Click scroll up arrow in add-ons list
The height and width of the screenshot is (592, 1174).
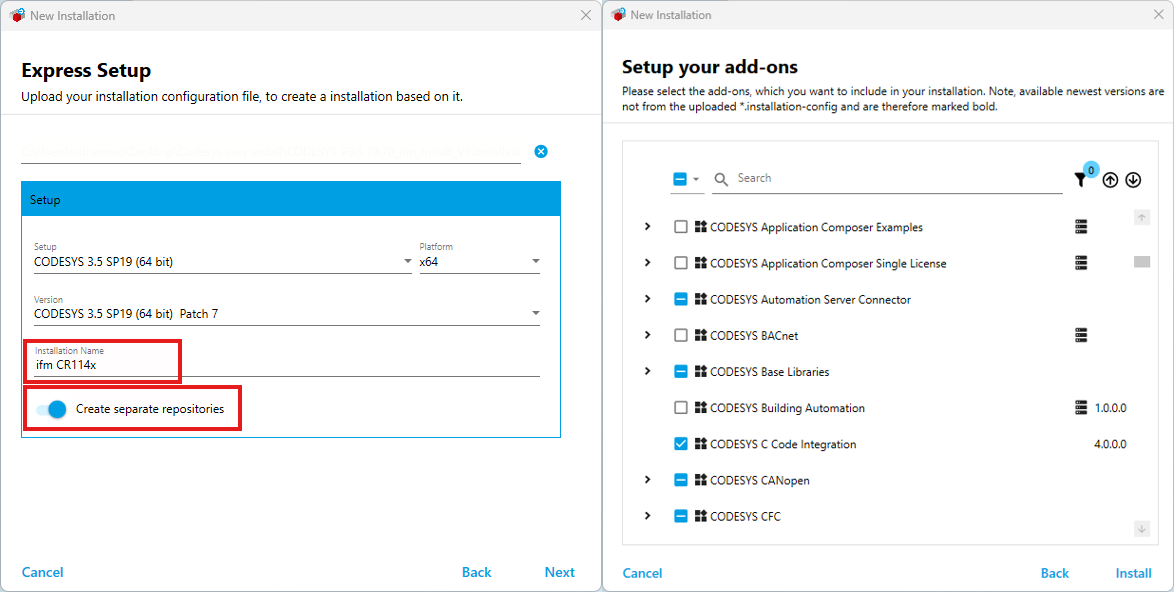click(1142, 218)
